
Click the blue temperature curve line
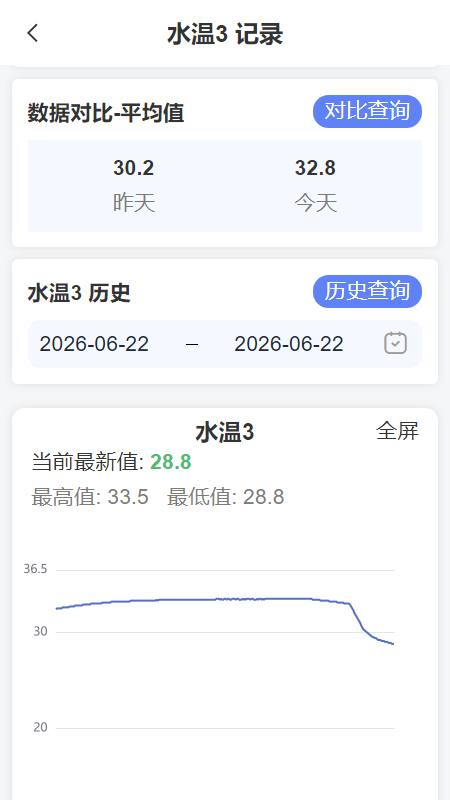coord(224,599)
